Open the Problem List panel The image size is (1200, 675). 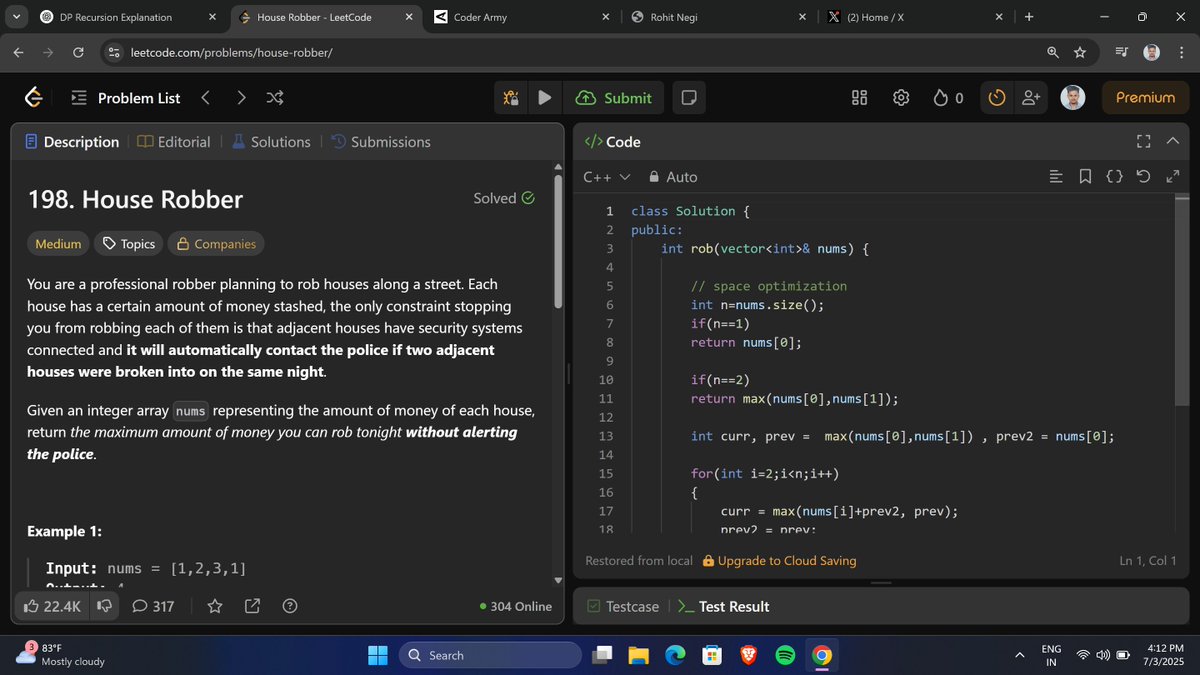(x=125, y=98)
